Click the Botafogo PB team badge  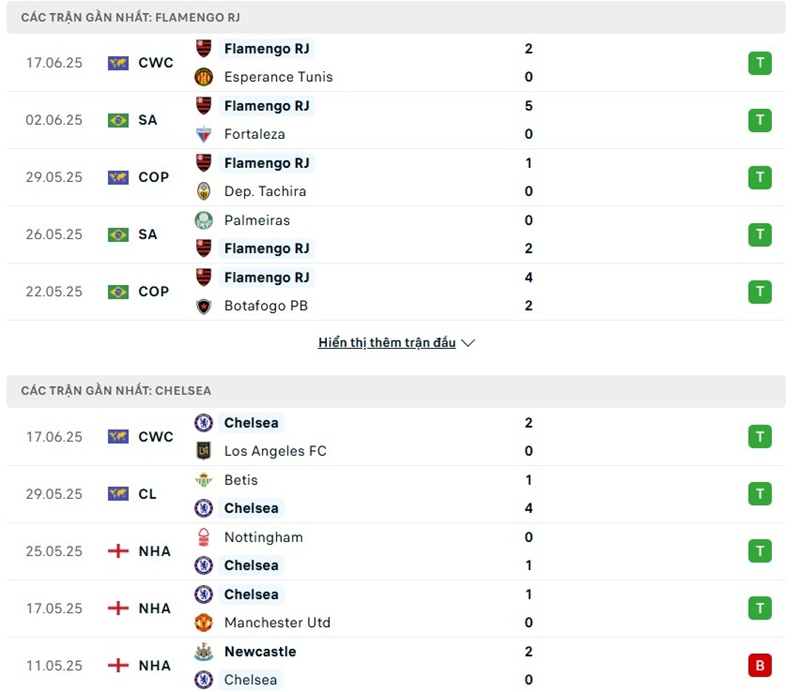pos(204,306)
